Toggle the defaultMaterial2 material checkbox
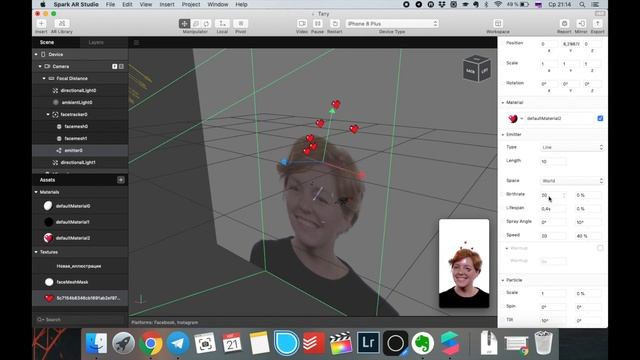This screenshot has width=640, height=360. pyautogui.click(x=600, y=118)
